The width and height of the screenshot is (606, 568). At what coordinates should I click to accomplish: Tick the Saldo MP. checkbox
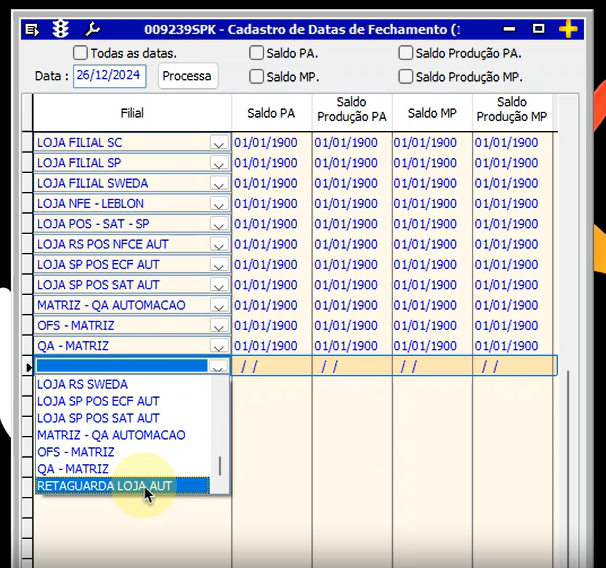(x=256, y=77)
